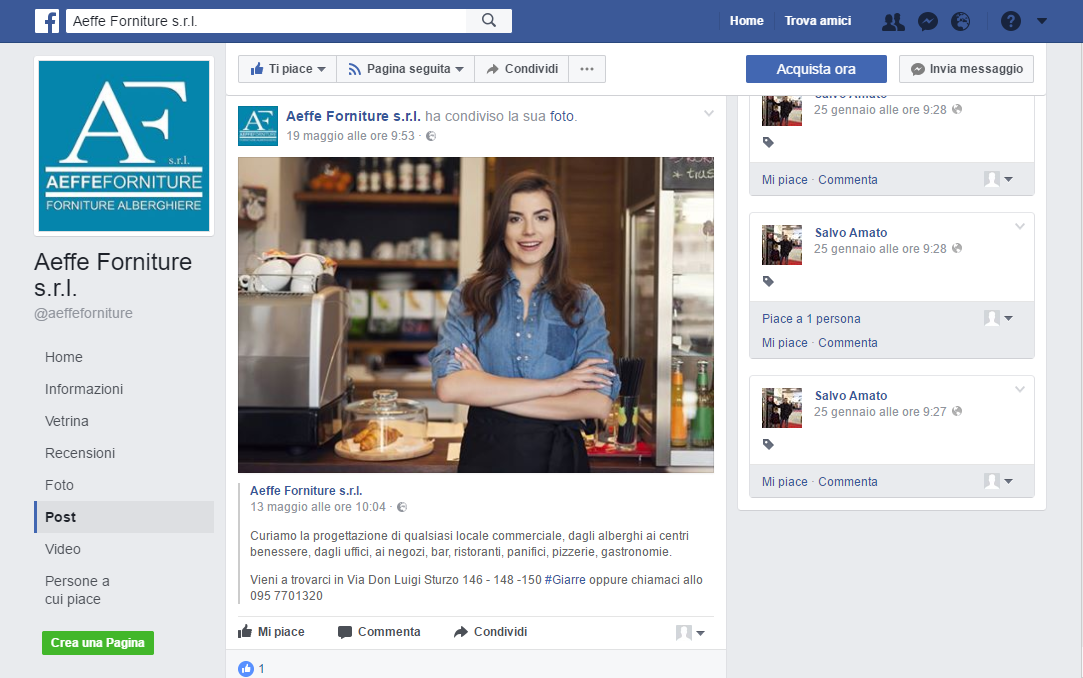Open Salvo Amato name on the 9:27 post
1083x678 pixels.
(x=851, y=396)
